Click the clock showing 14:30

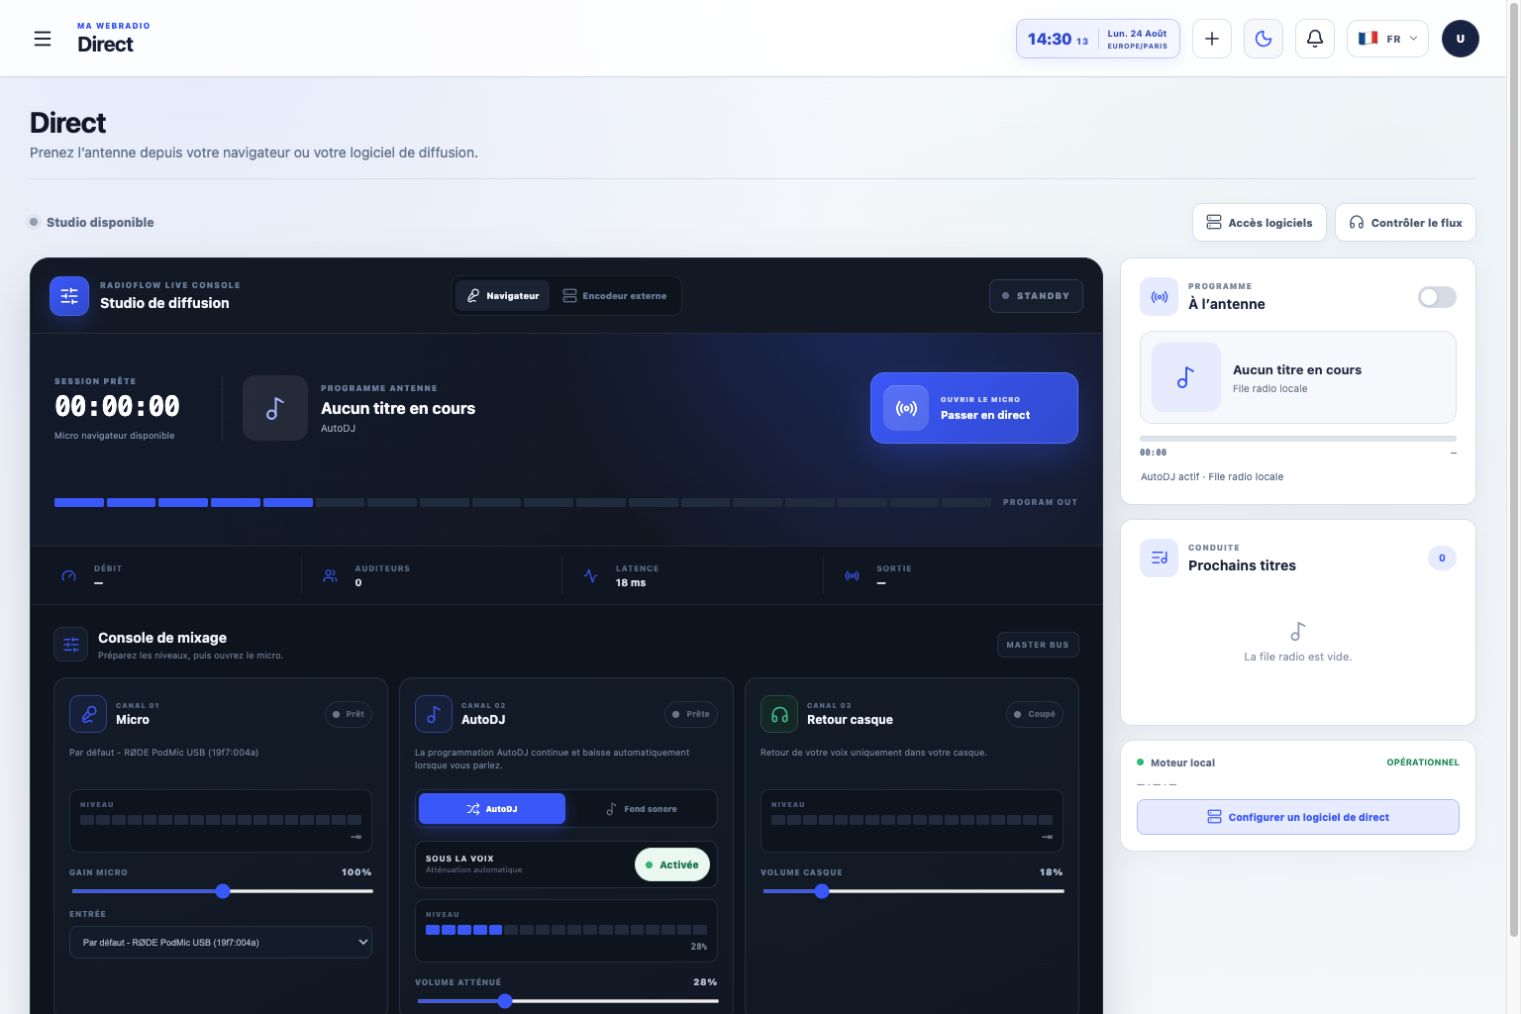coord(1097,39)
